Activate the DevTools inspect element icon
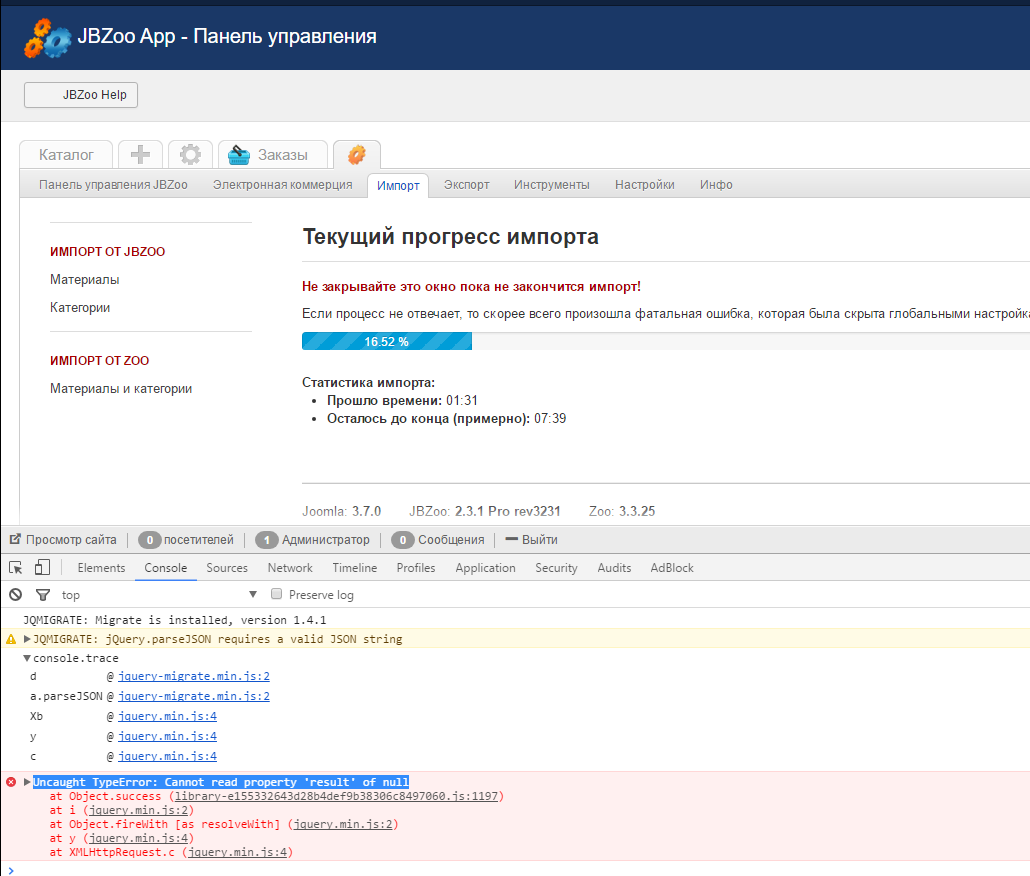This screenshot has width=1030, height=876. [x=16, y=568]
